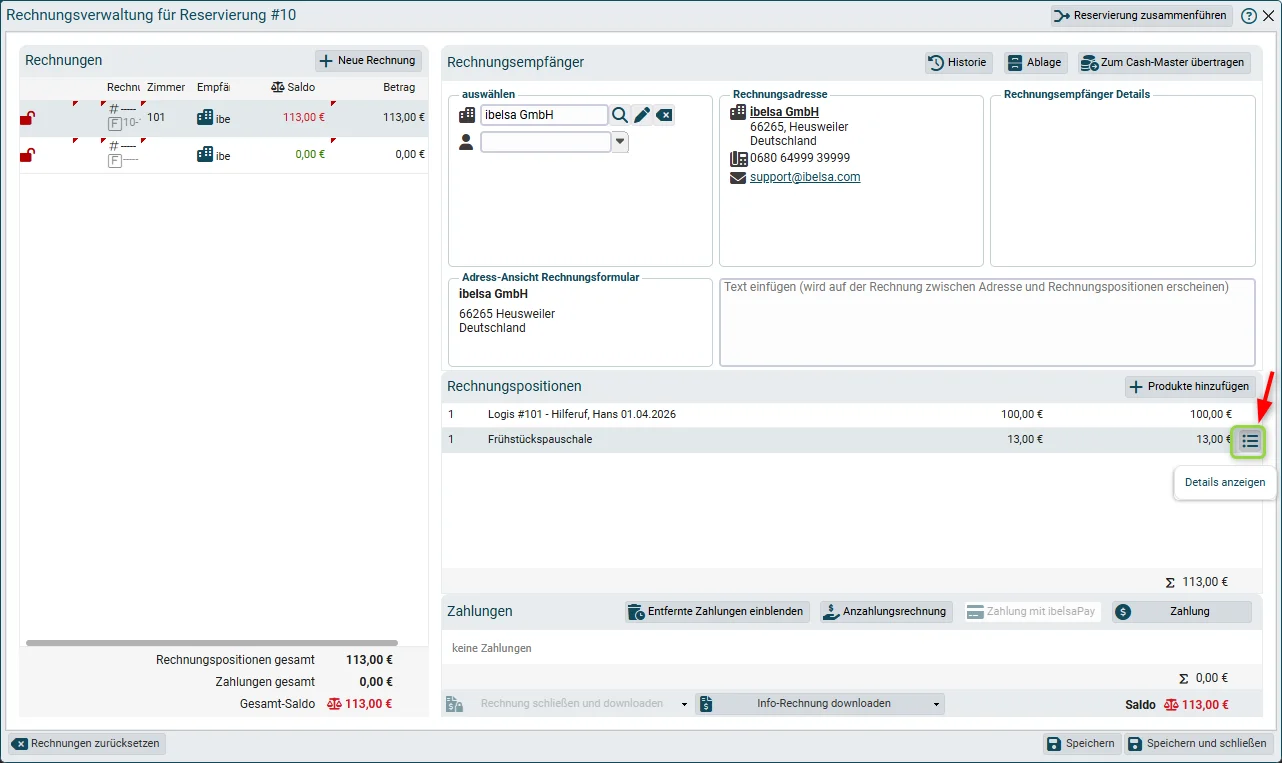Image resolution: width=1282 pixels, height=763 pixels.
Task: Click Reservierung zusammenführen
Action: pos(1141,16)
